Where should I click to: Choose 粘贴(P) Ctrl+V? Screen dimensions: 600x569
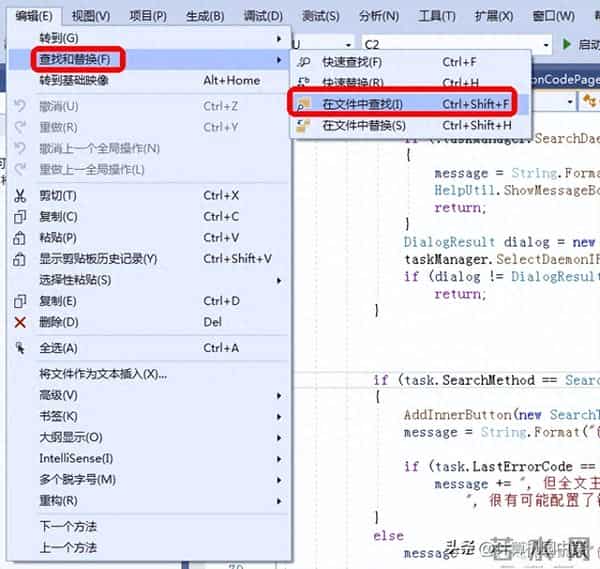pyautogui.click(x=149, y=238)
